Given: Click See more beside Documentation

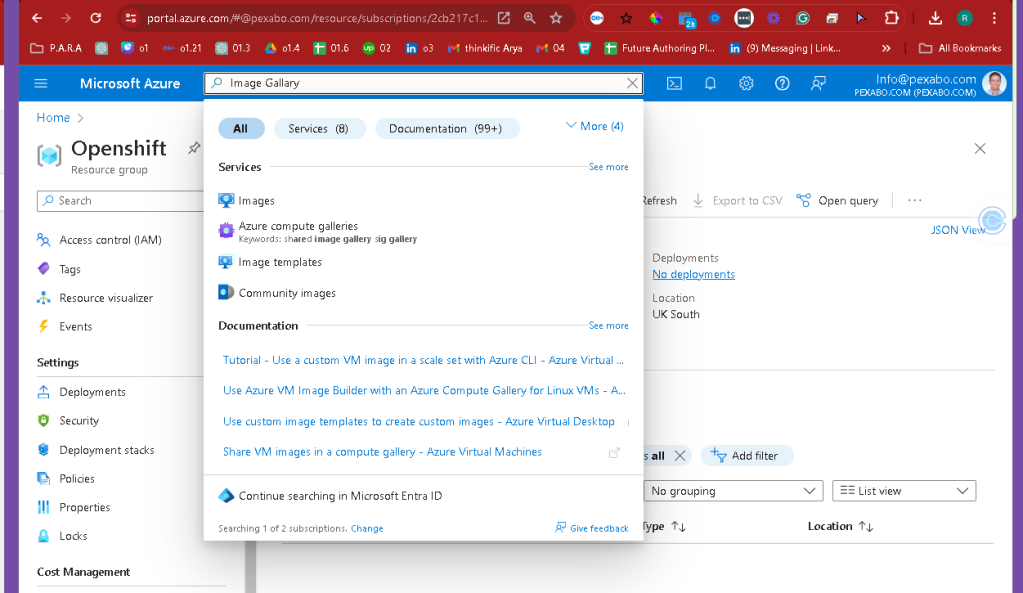Looking at the screenshot, I should [x=609, y=326].
